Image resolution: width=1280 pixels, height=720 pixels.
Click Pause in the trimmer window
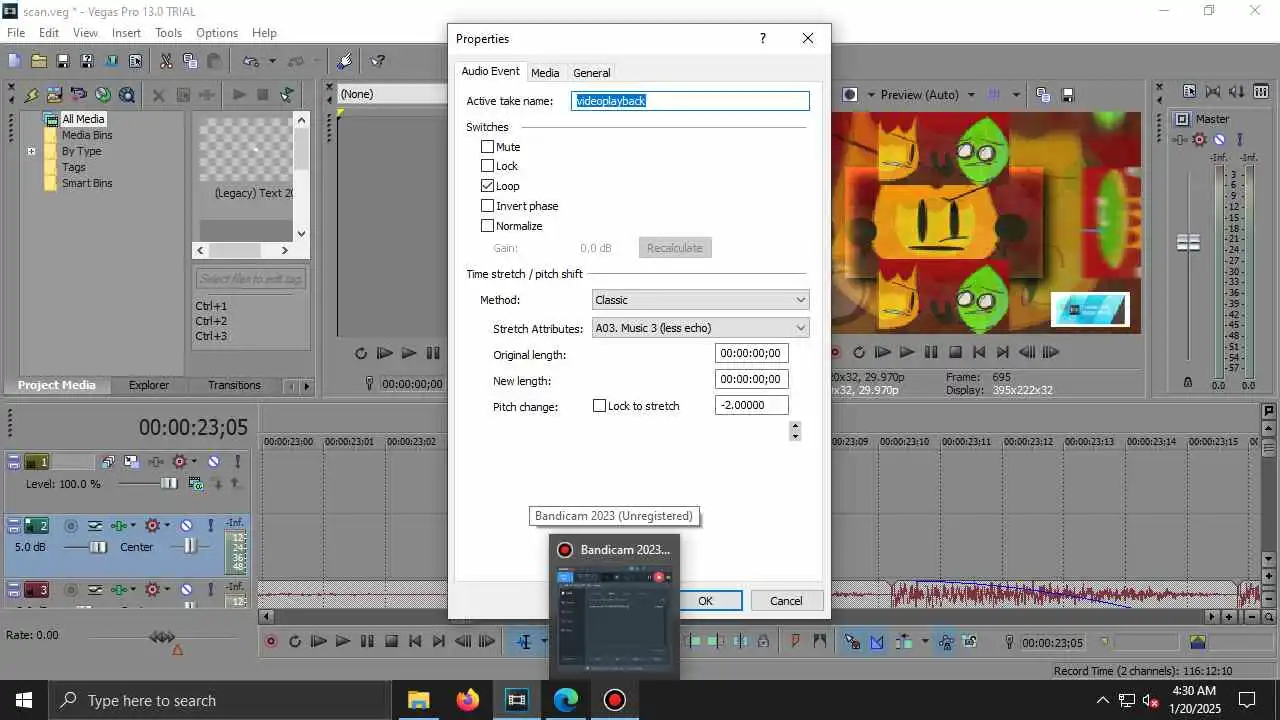[433, 353]
